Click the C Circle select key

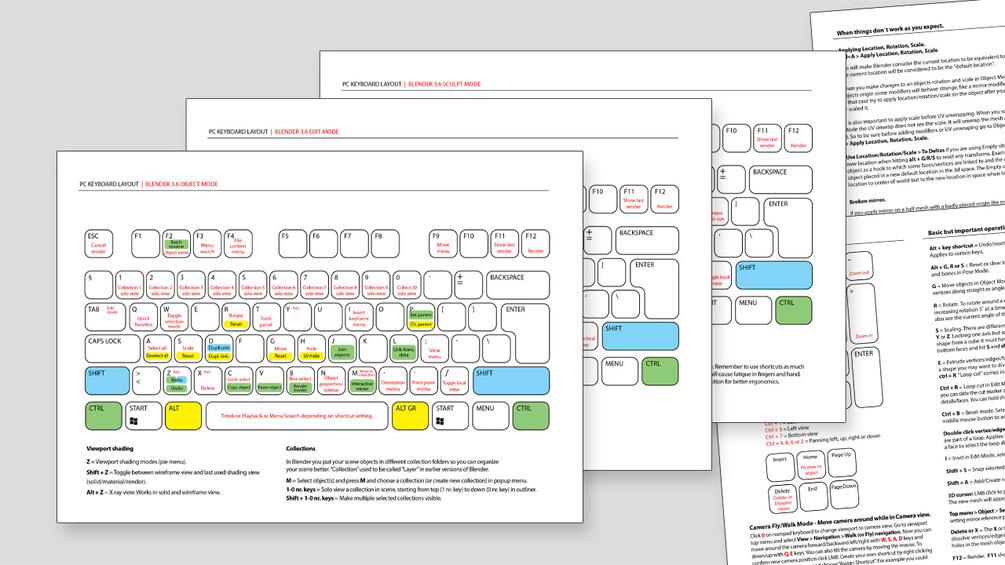click(238, 381)
